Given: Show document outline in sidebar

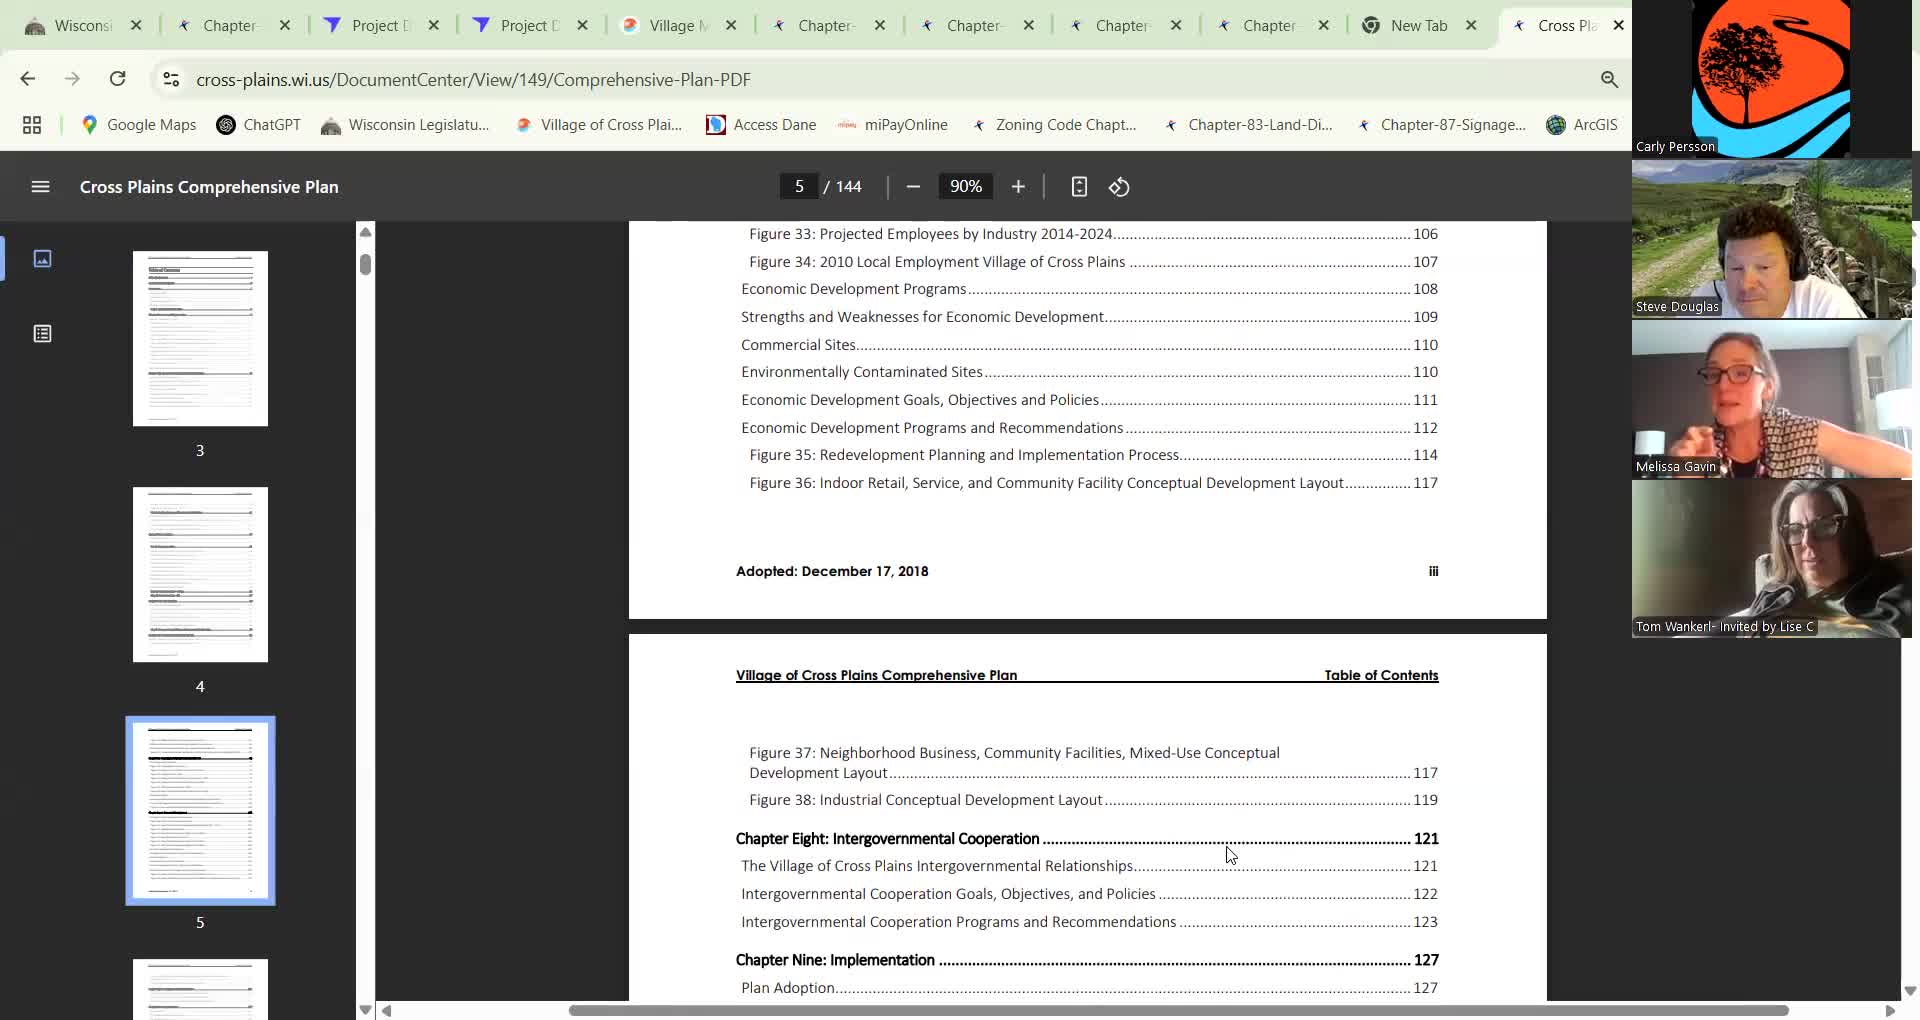Looking at the screenshot, I should [x=42, y=334].
